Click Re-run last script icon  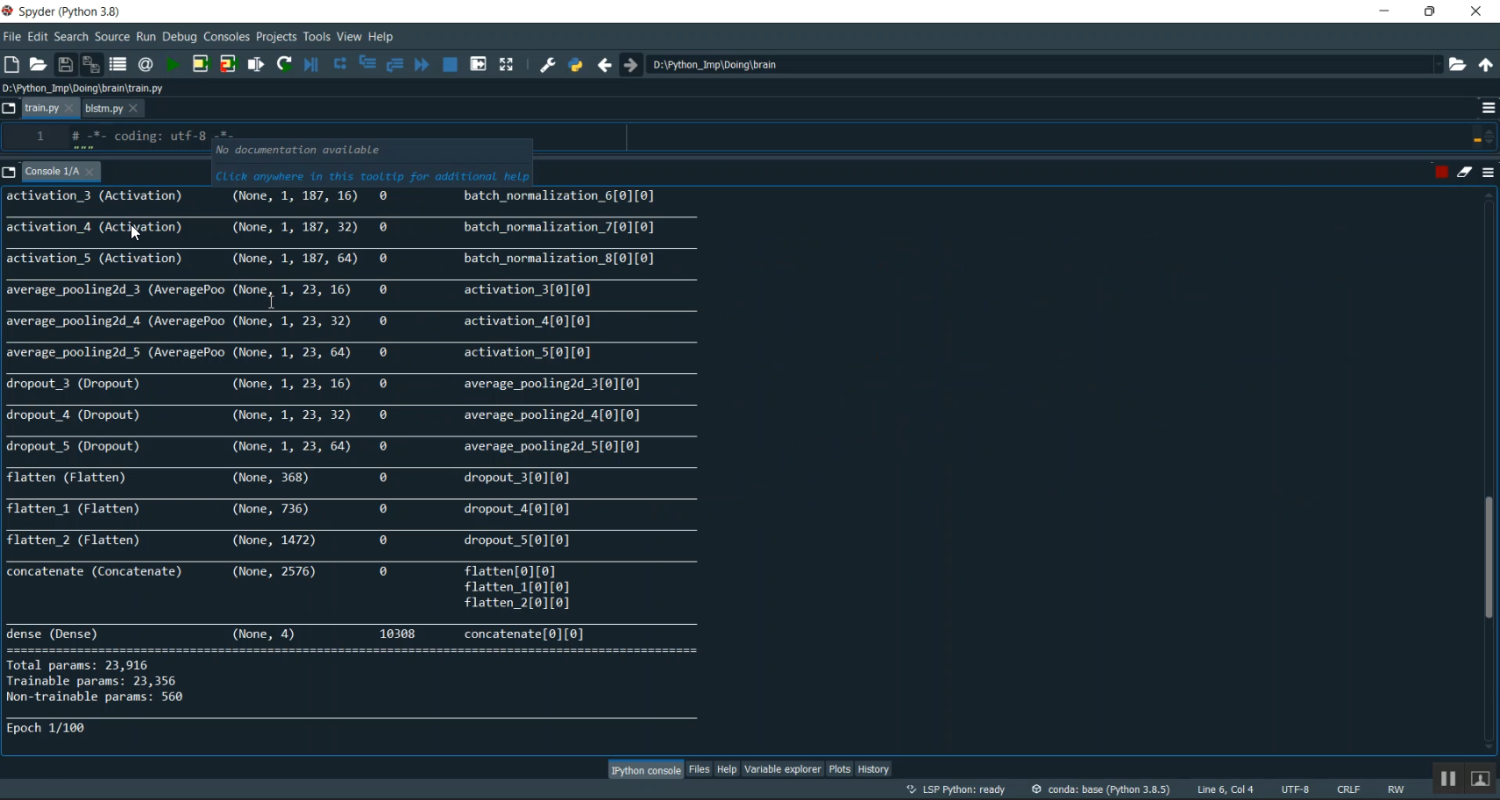pos(284,65)
